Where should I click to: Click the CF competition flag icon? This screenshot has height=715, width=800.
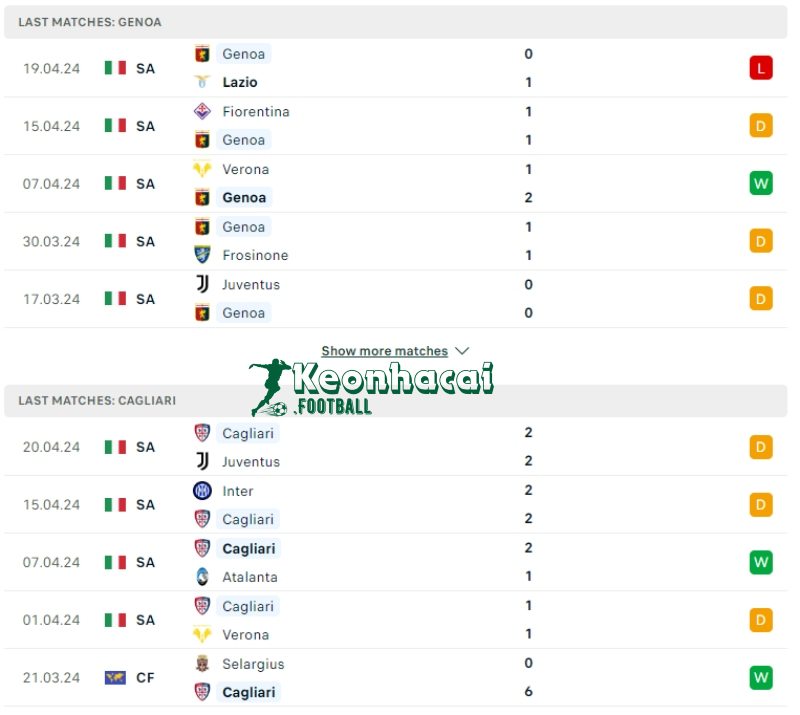(x=115, y=678)
